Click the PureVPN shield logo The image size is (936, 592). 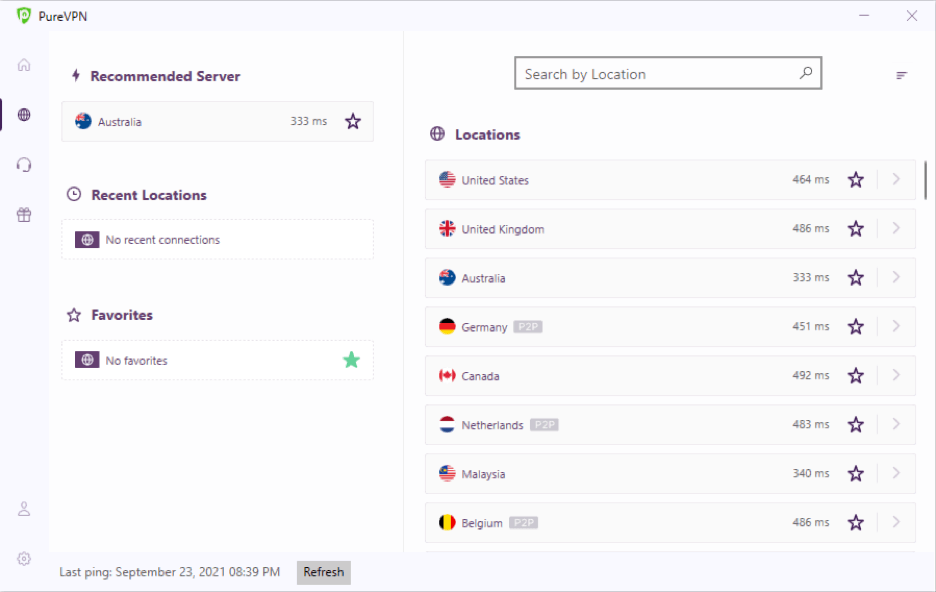(24, 16)
